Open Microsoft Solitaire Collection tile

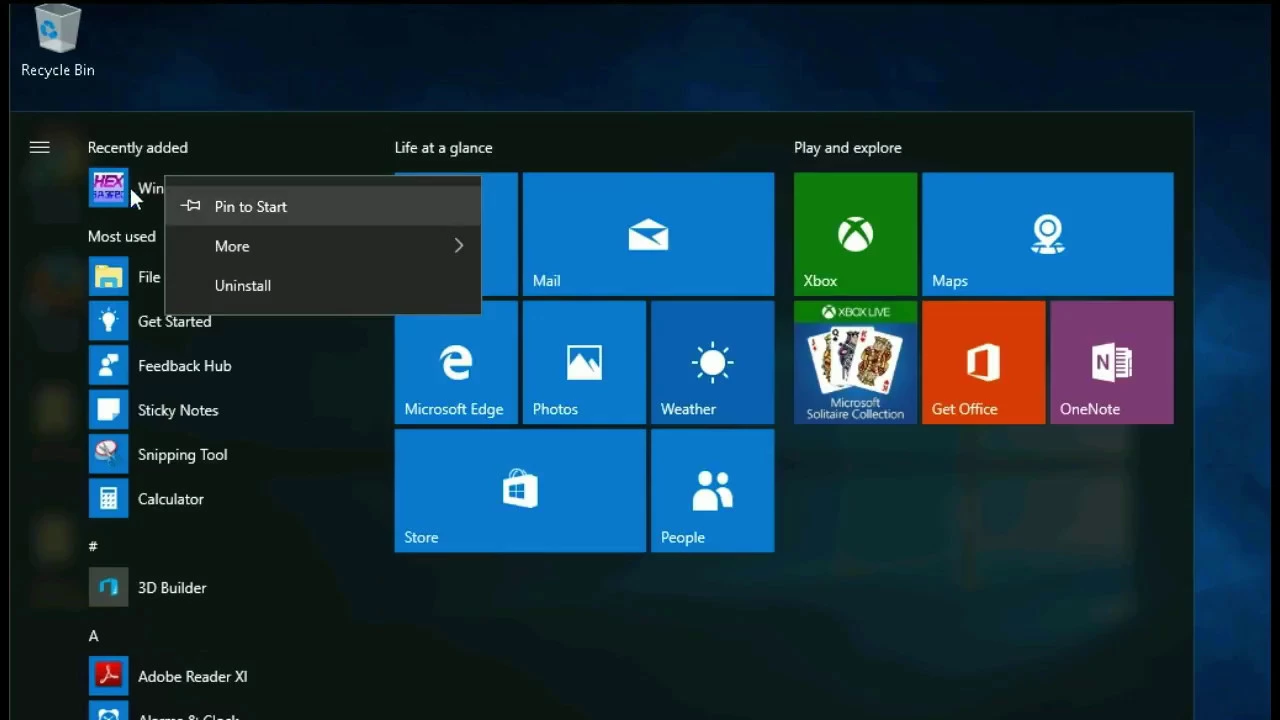tap(855, 362)
